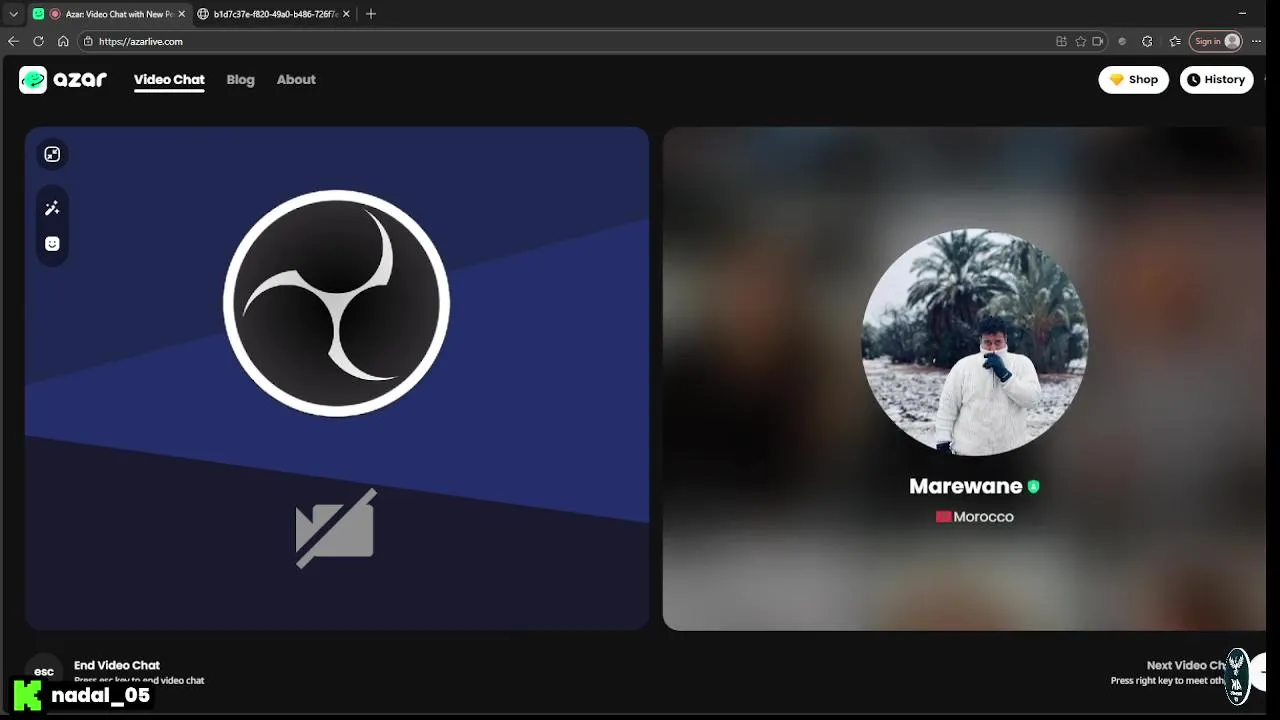Click the camera permission icon in address bar
Image resolution: width=1280 pixels, height=720 pixels.
pyautogui.click(x=1098, y=41)
